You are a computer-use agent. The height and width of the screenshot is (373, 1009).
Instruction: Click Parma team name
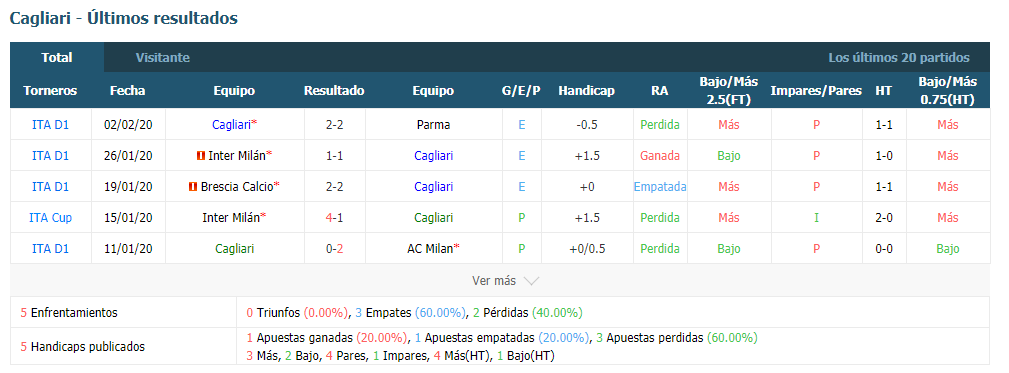(x=433, y=125)
